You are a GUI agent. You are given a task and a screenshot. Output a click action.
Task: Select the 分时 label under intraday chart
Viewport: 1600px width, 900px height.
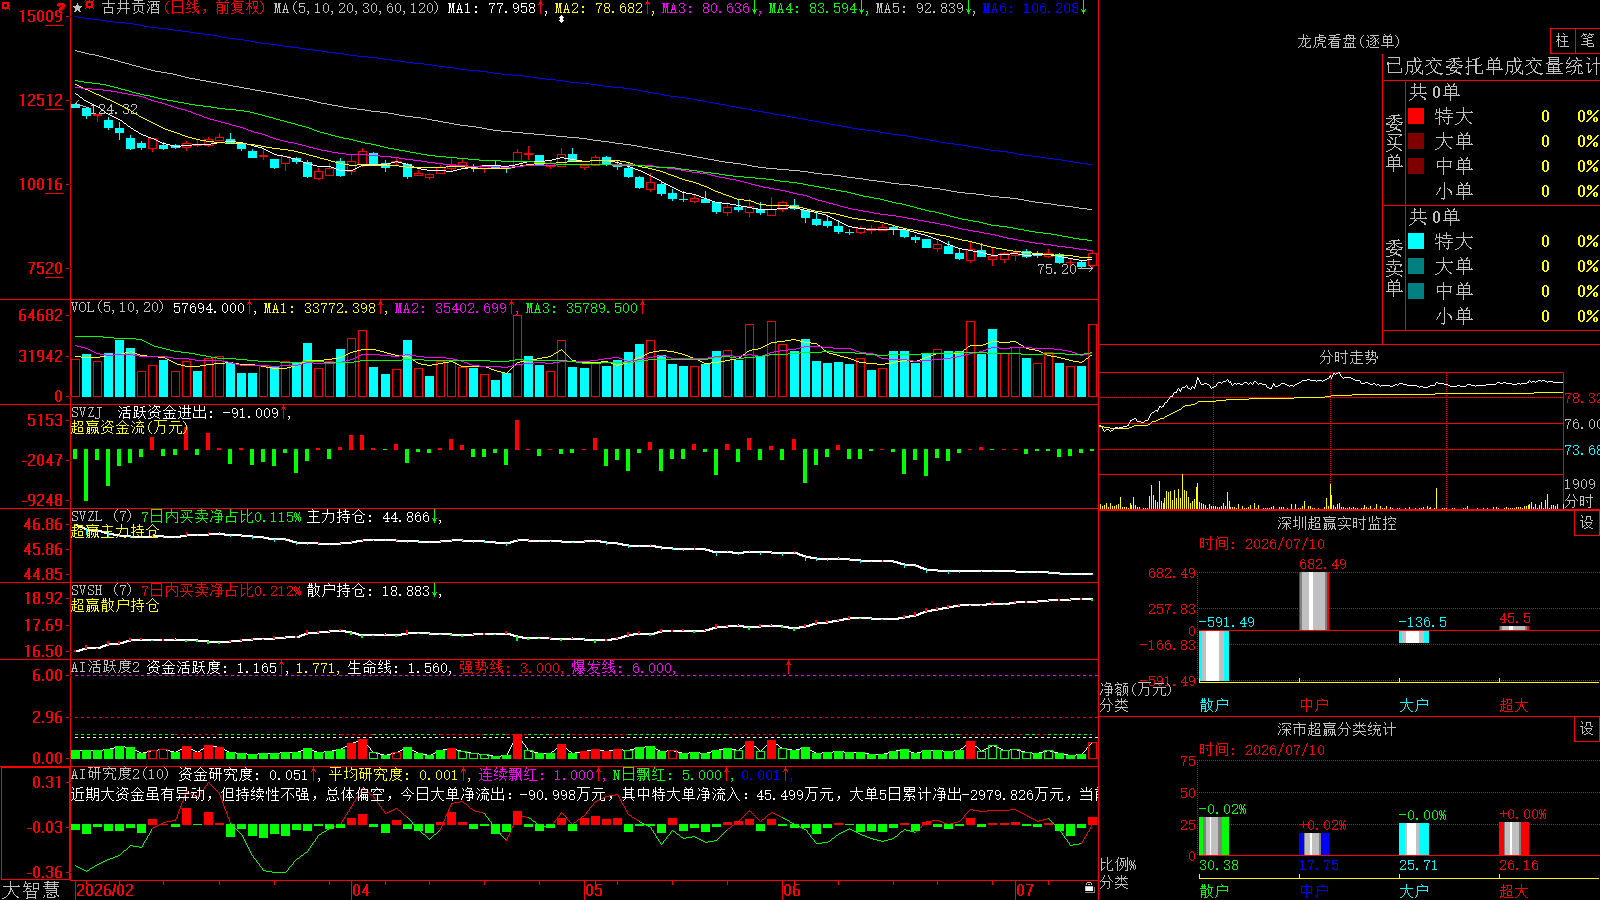1579,500
